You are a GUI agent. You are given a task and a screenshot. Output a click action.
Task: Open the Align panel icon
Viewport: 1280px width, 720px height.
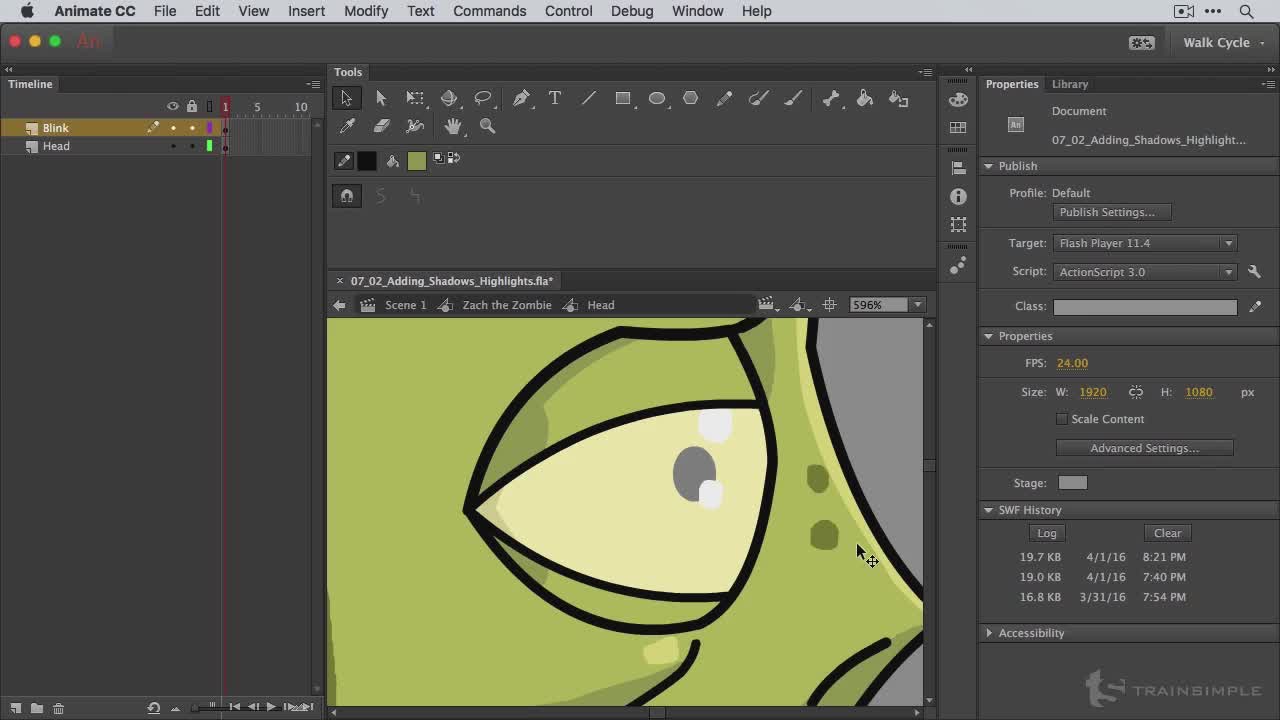click(x=958, y=168)
